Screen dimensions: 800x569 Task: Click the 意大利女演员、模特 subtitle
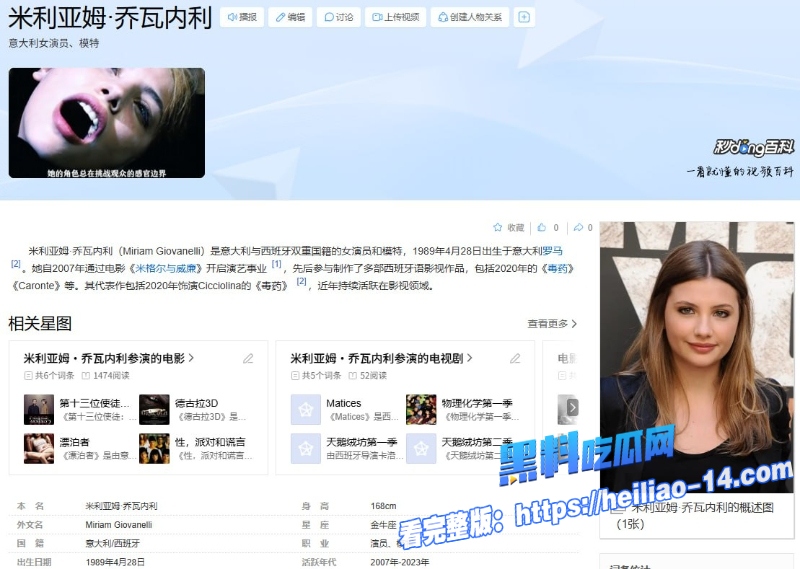[54, 43]
